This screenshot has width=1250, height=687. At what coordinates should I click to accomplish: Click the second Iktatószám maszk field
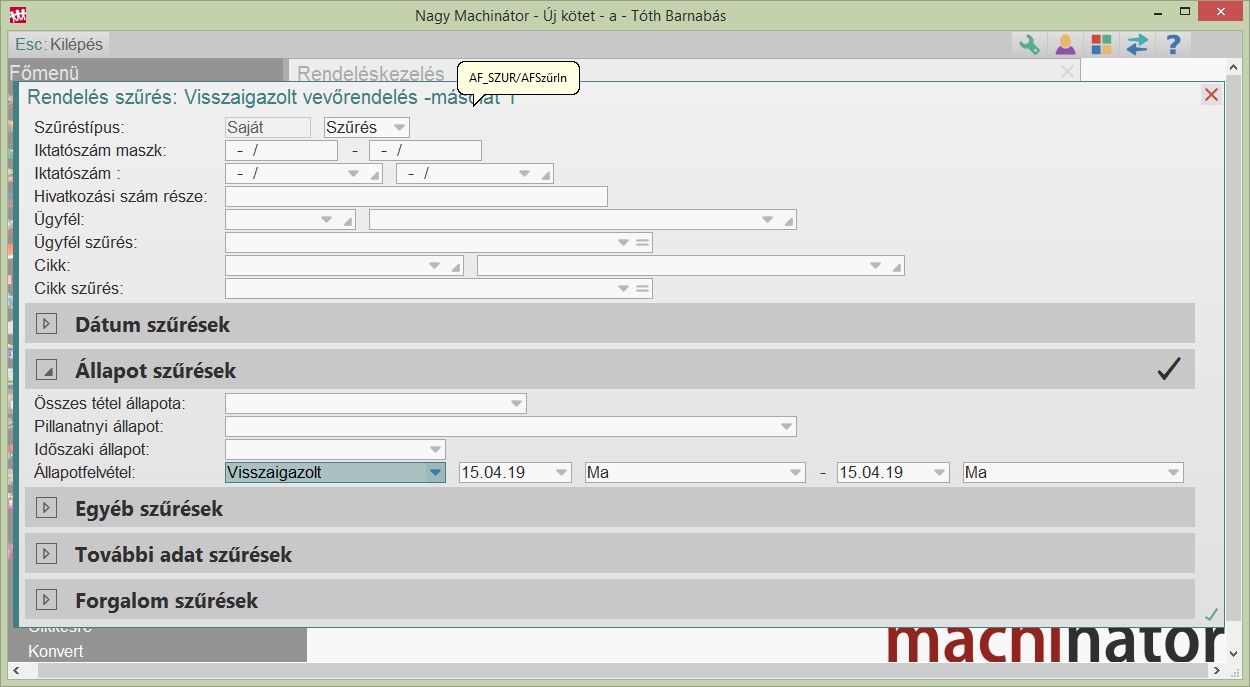tap(425, 151)
